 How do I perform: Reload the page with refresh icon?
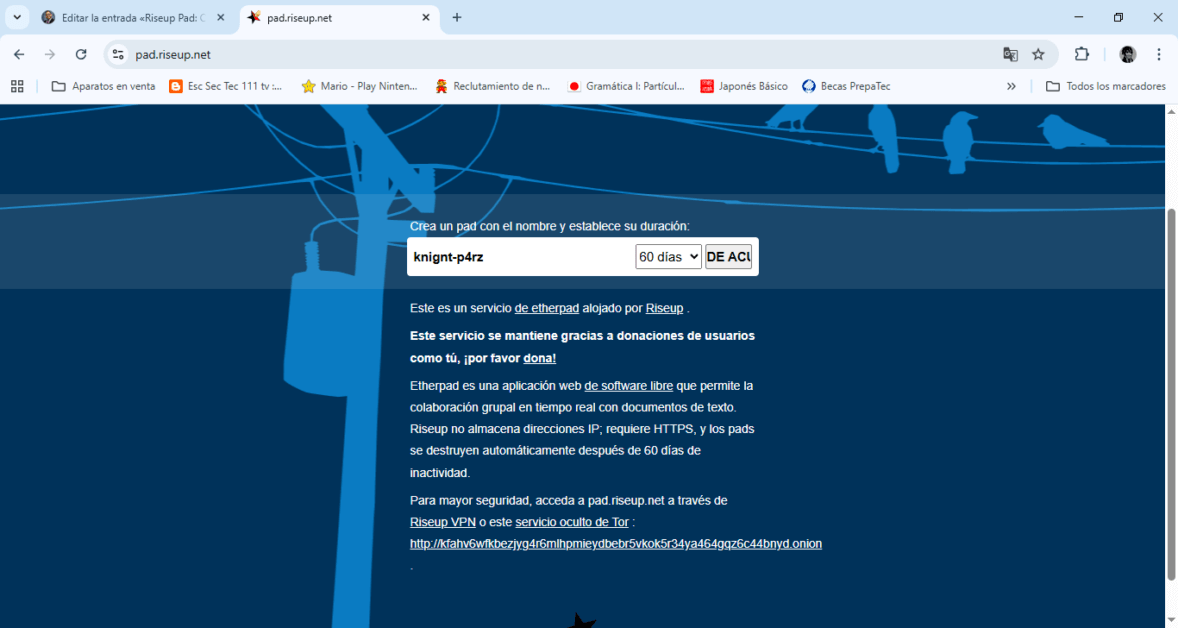(x=81, y=54)
